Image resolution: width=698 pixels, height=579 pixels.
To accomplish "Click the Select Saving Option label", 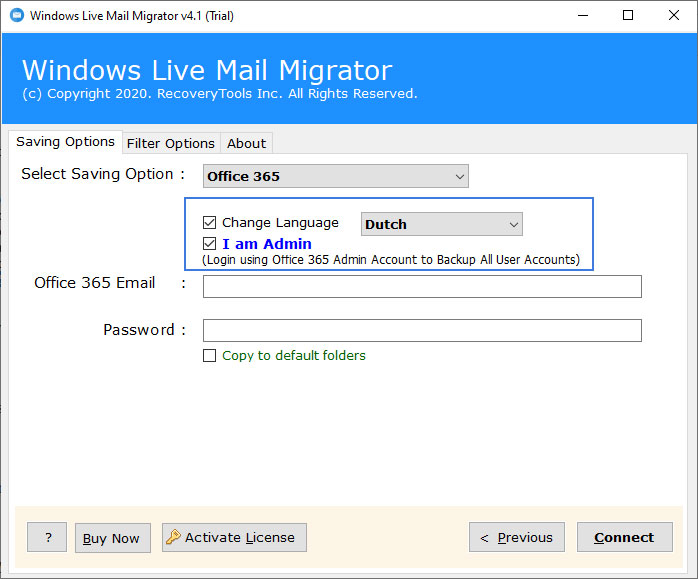I will pos(103,174).
